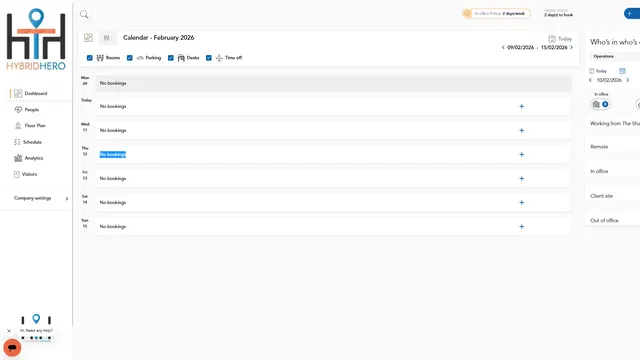Toggle the Time off checkbox
Viewport: 640px width, 360px height.
pos(209,58)
